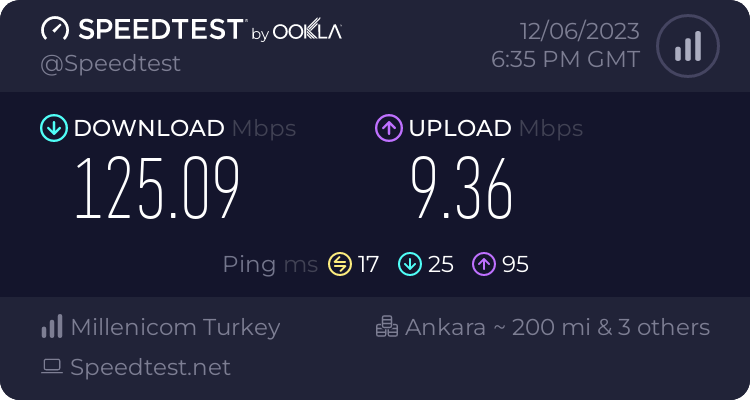
Task: Click the 6:35 PM GMT time
Action: tap(565, 60)
